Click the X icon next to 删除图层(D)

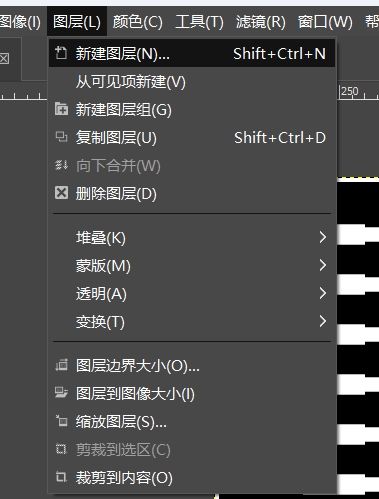(61, 193)
